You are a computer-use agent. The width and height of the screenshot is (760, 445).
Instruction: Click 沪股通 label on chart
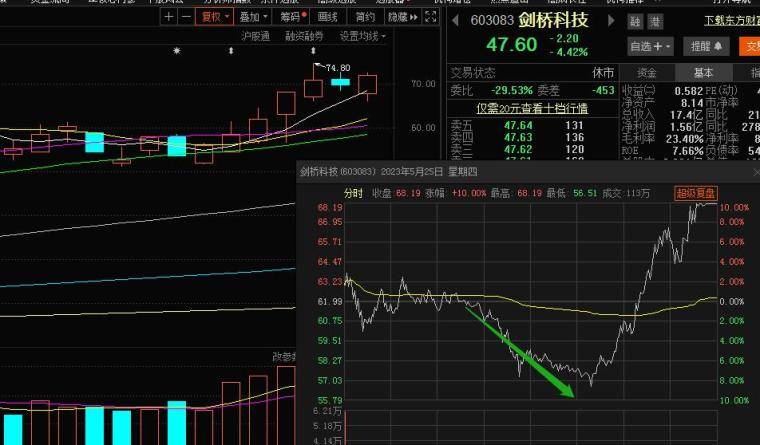point(255,36)
